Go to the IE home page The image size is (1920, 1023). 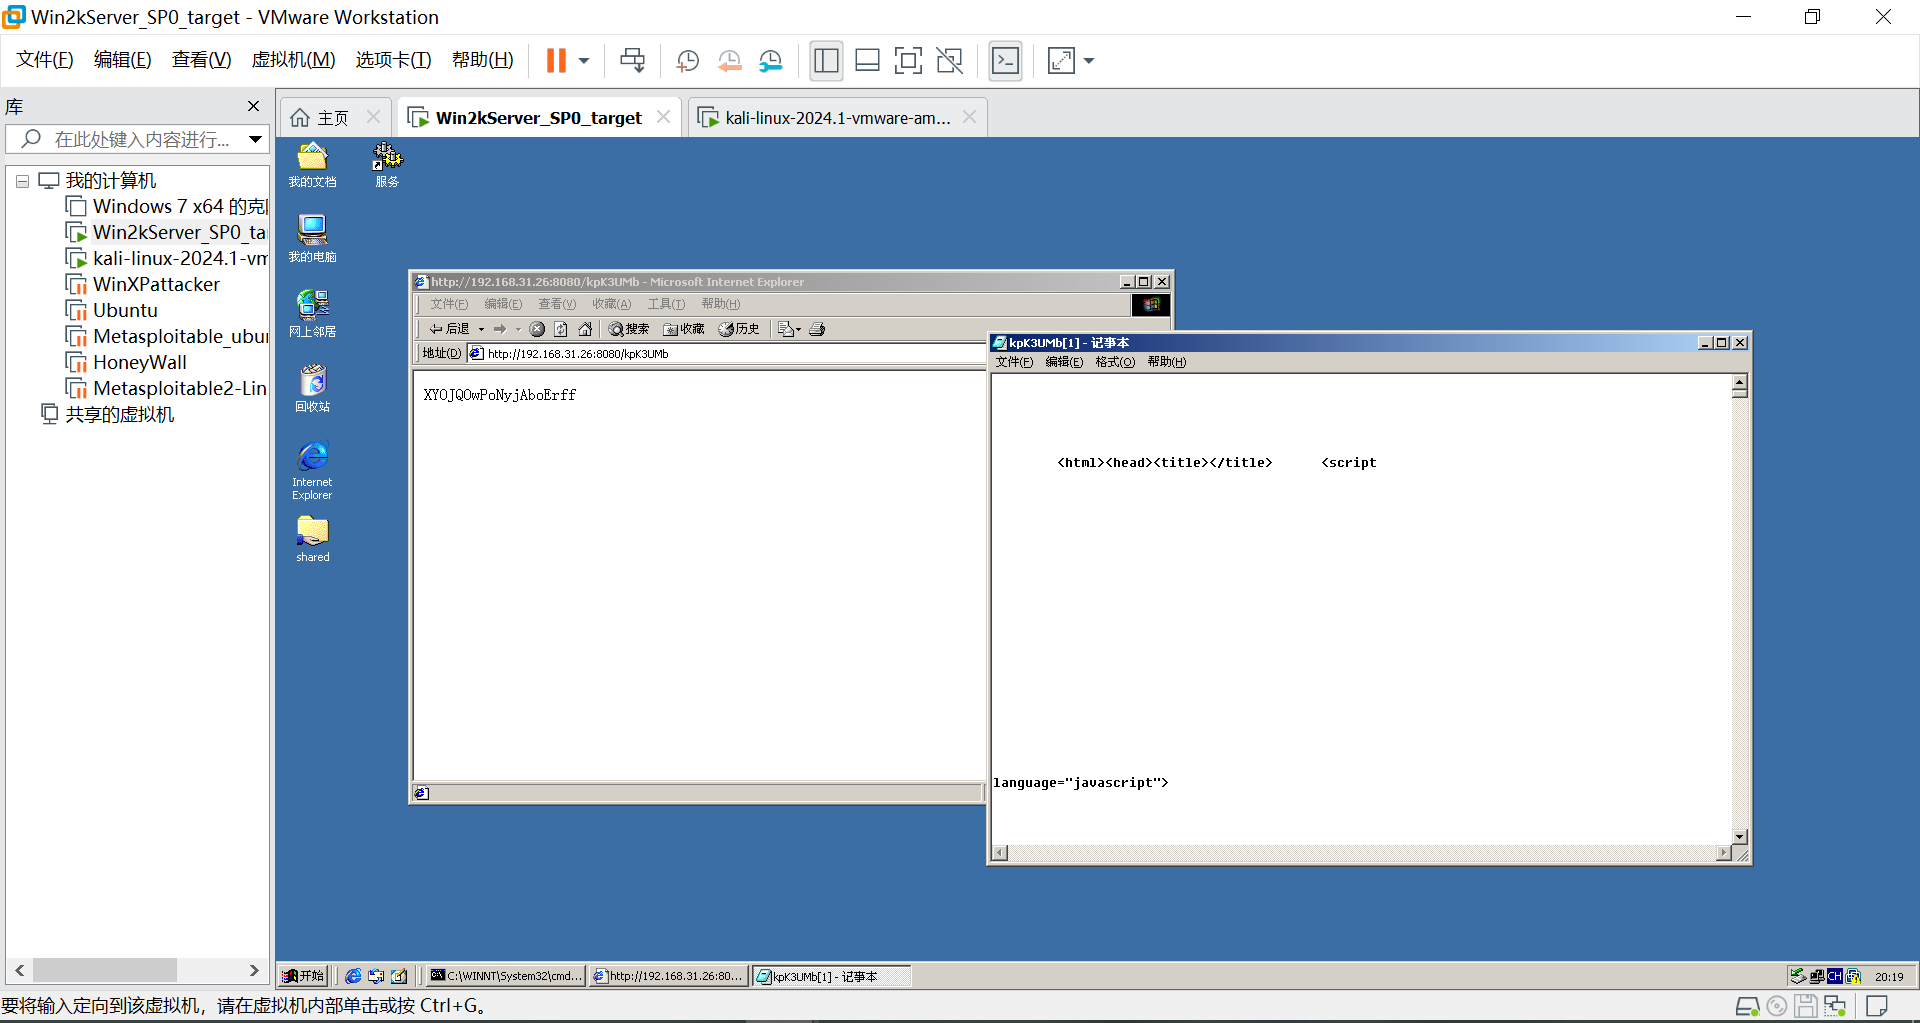585,329
